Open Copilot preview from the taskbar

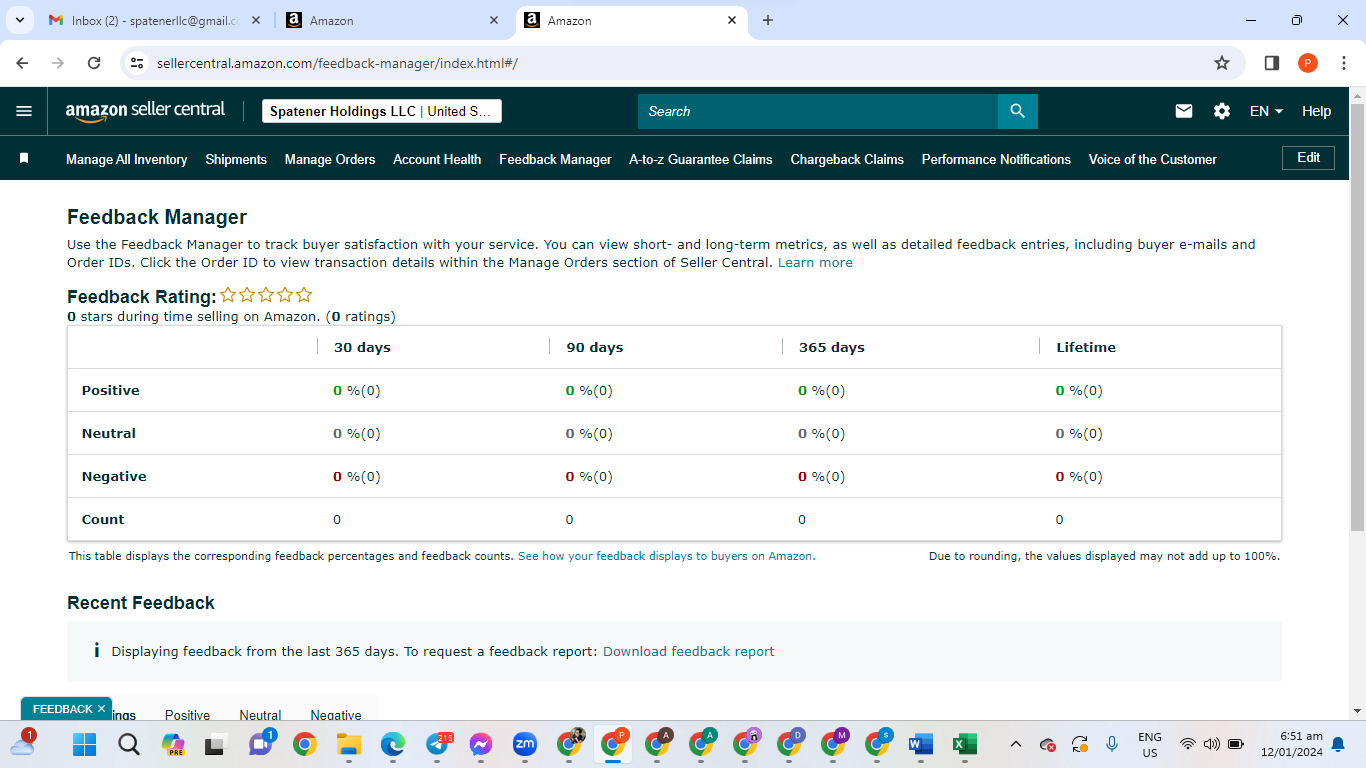pos(173,744)
